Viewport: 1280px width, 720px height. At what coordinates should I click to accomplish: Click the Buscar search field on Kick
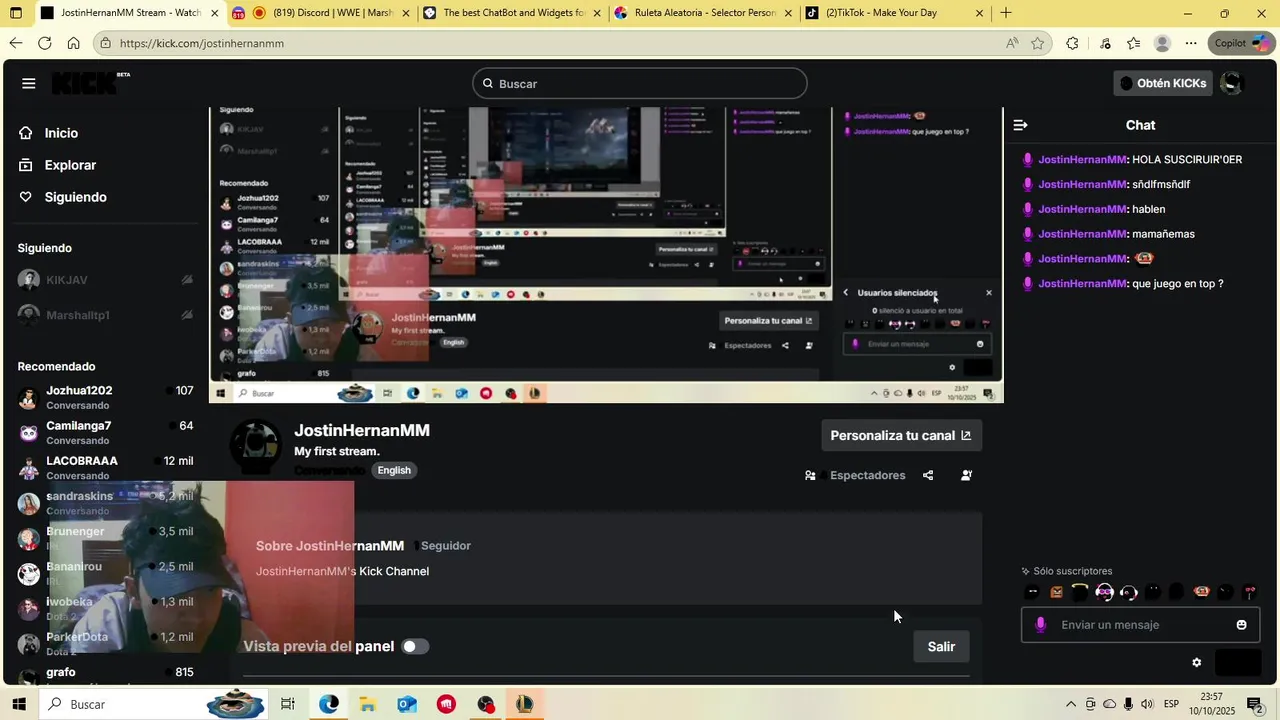(640, 84)
